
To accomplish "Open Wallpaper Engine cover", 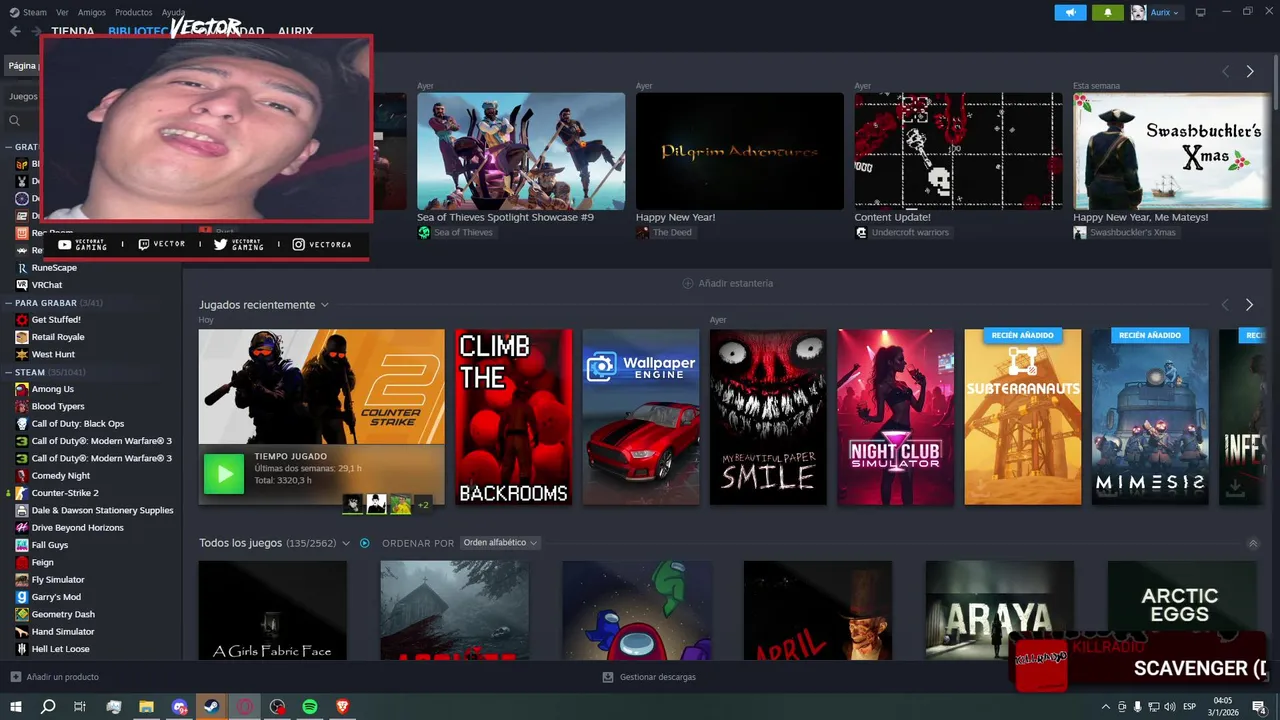I will [641, 417].
